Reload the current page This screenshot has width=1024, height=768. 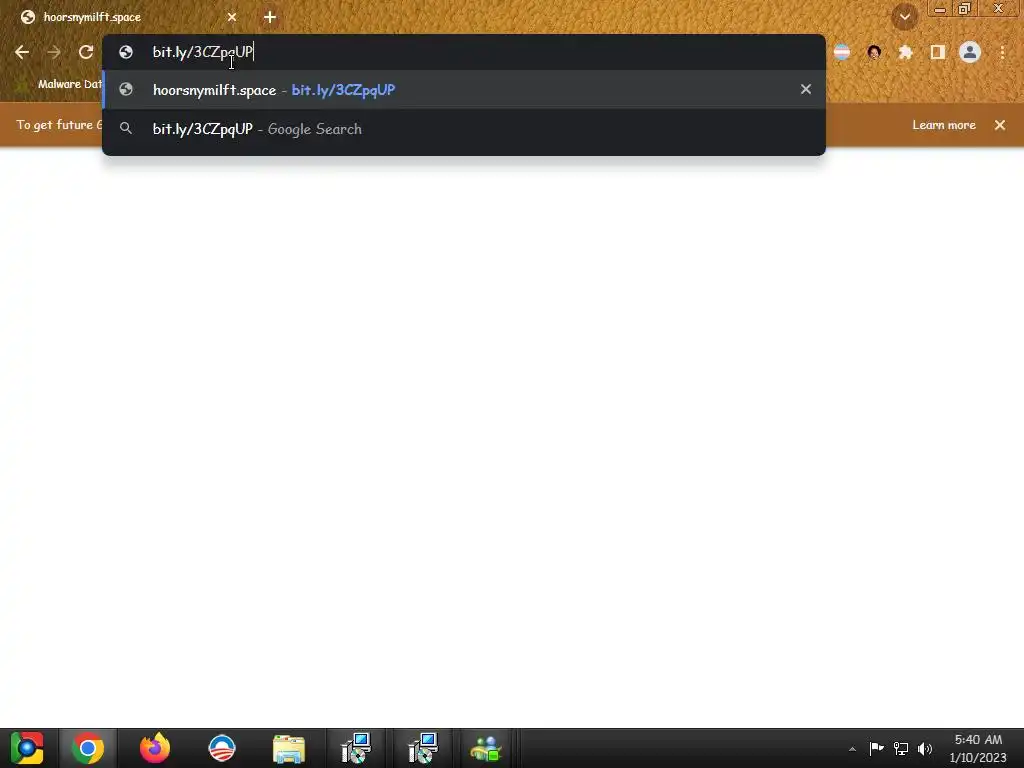[86, 52]
